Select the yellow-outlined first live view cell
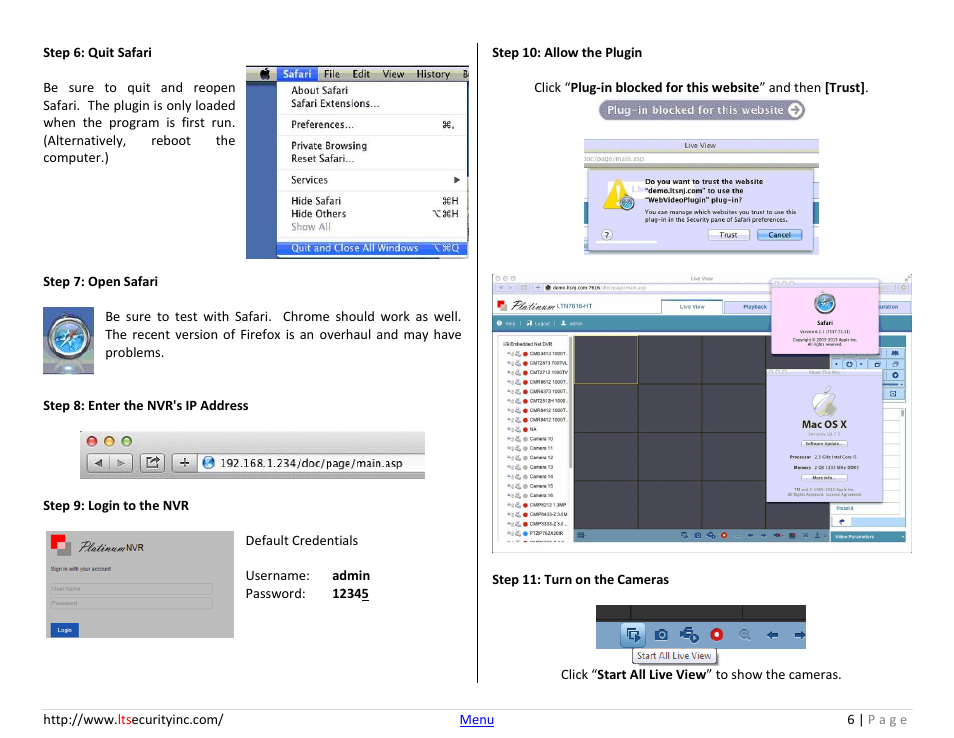The height and width of the screenshot is (738, 954). coord(606,360)
